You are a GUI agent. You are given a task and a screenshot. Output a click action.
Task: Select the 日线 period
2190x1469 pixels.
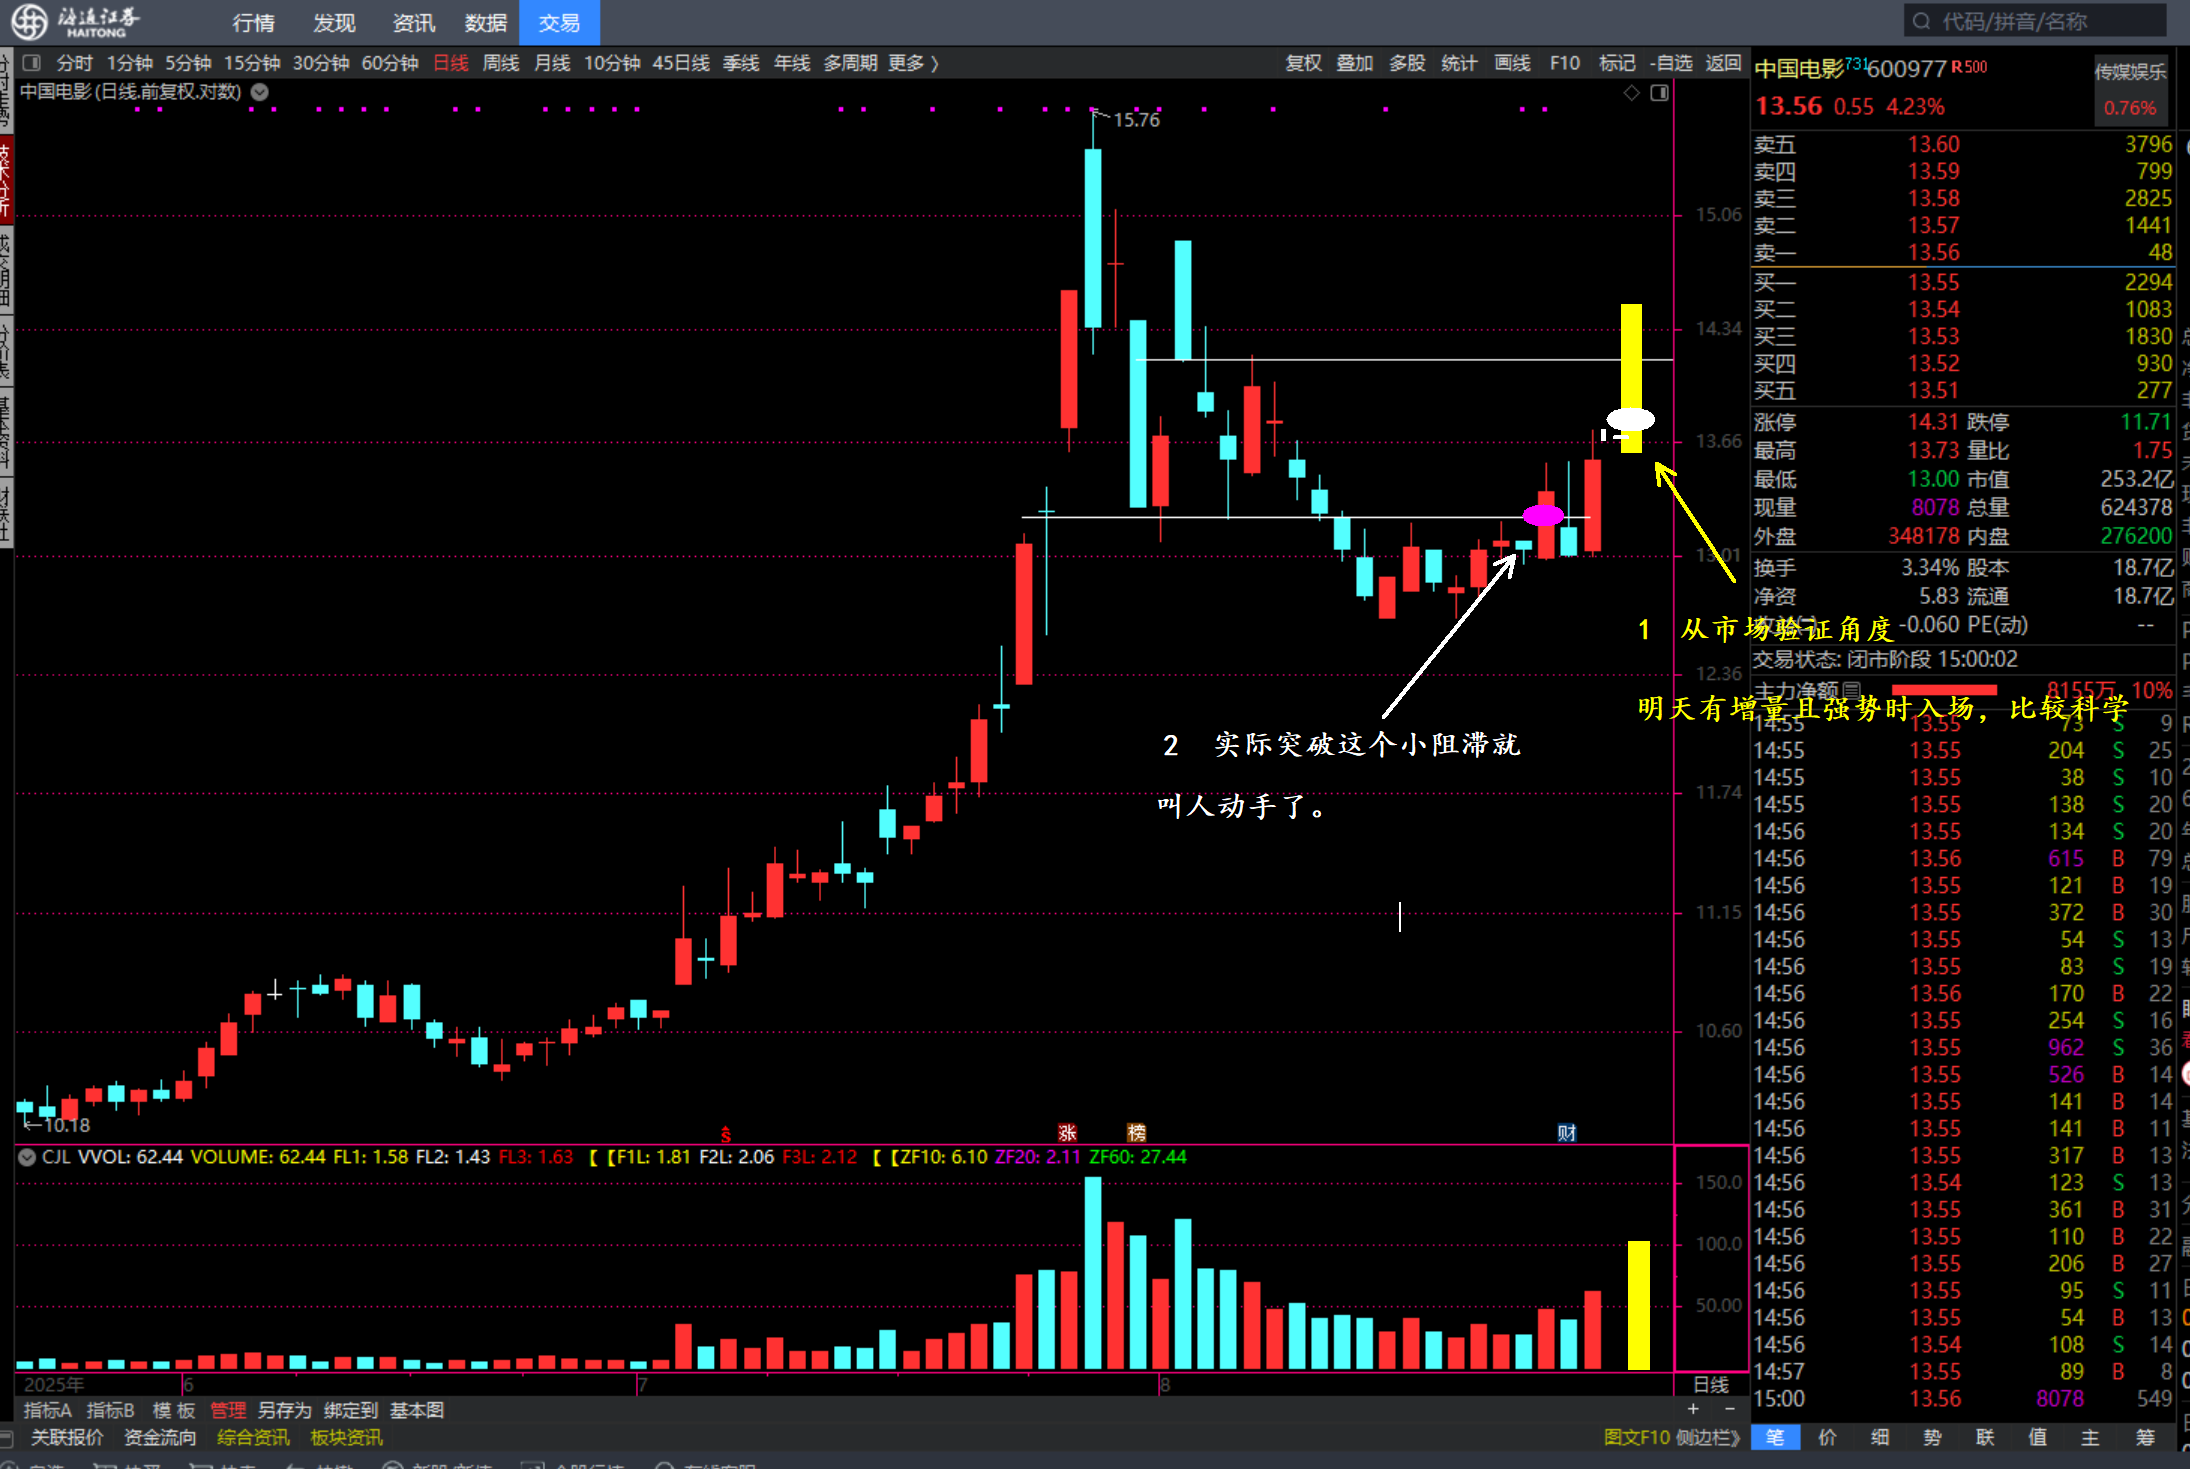451,63
